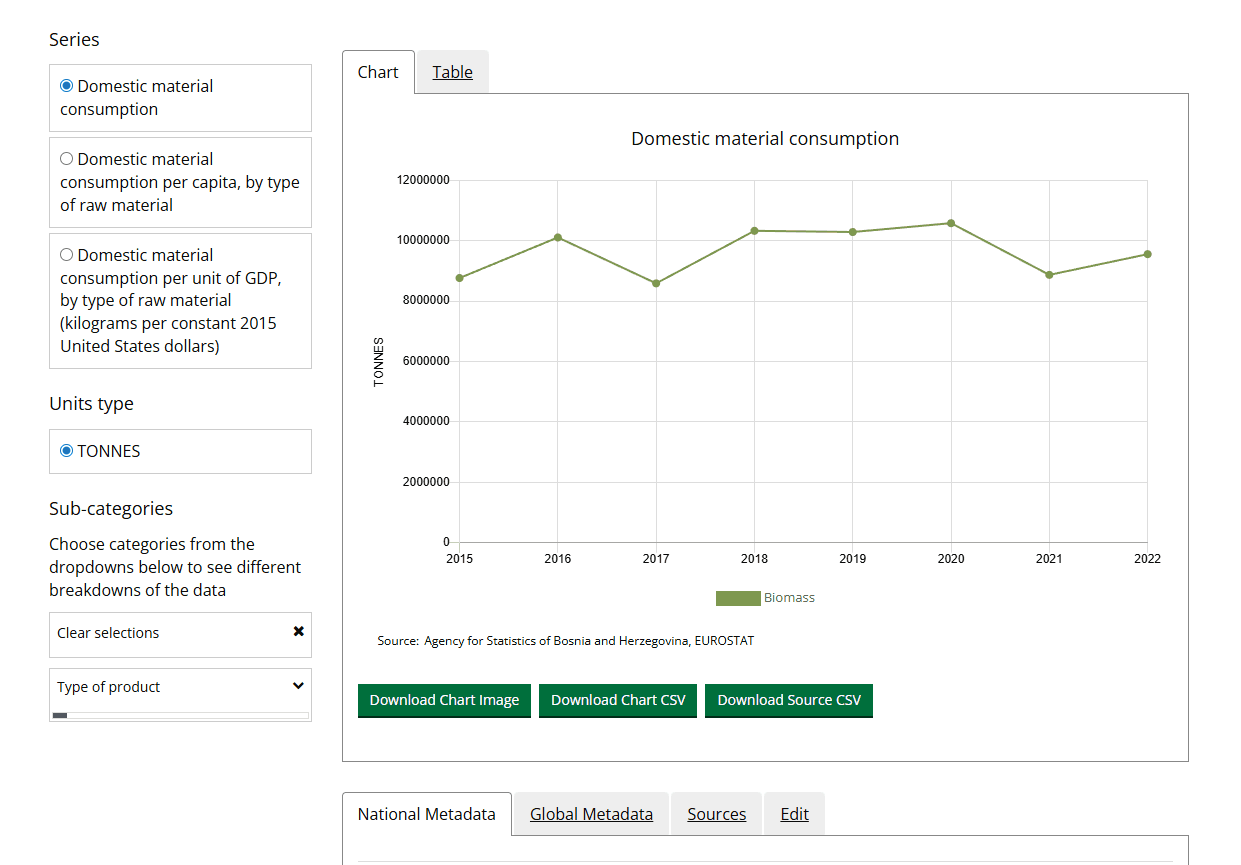Open the Chart tab
This screenshot has width=1241, height=865.
pyautogui.click(x=378, y=72)
